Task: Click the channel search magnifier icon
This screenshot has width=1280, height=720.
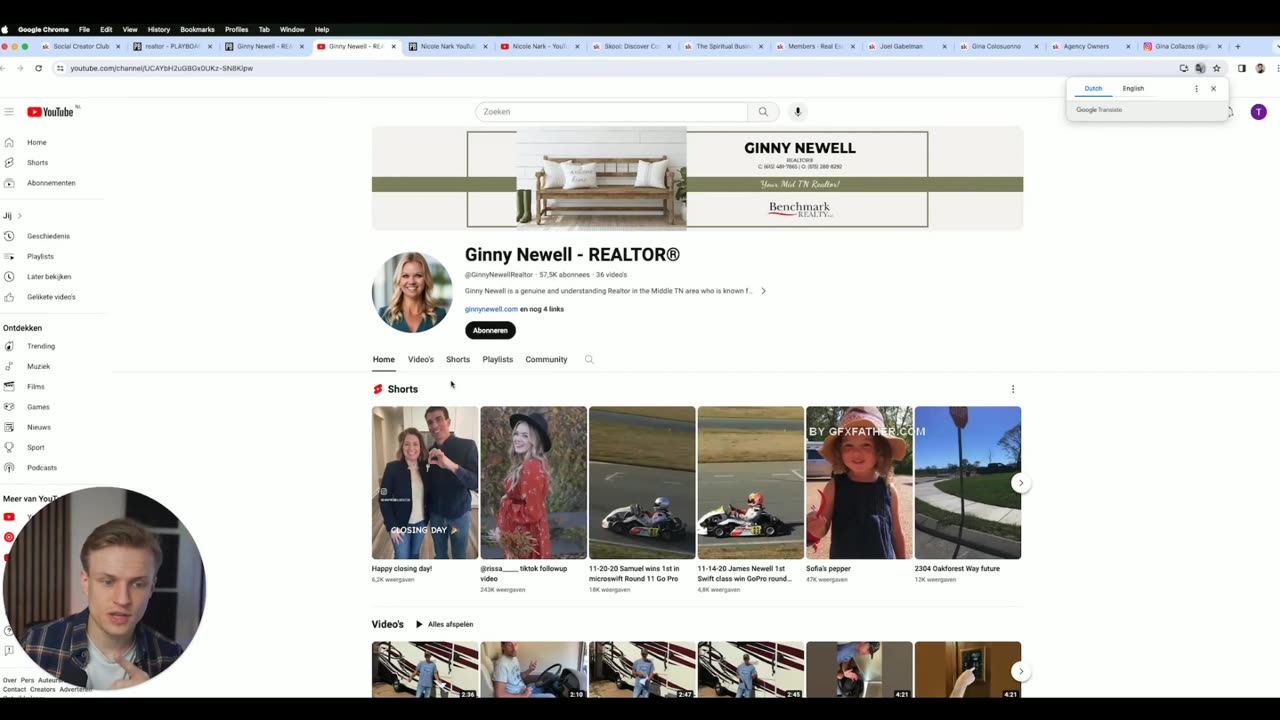Action: pyautogui.click(x=589, y=359)
